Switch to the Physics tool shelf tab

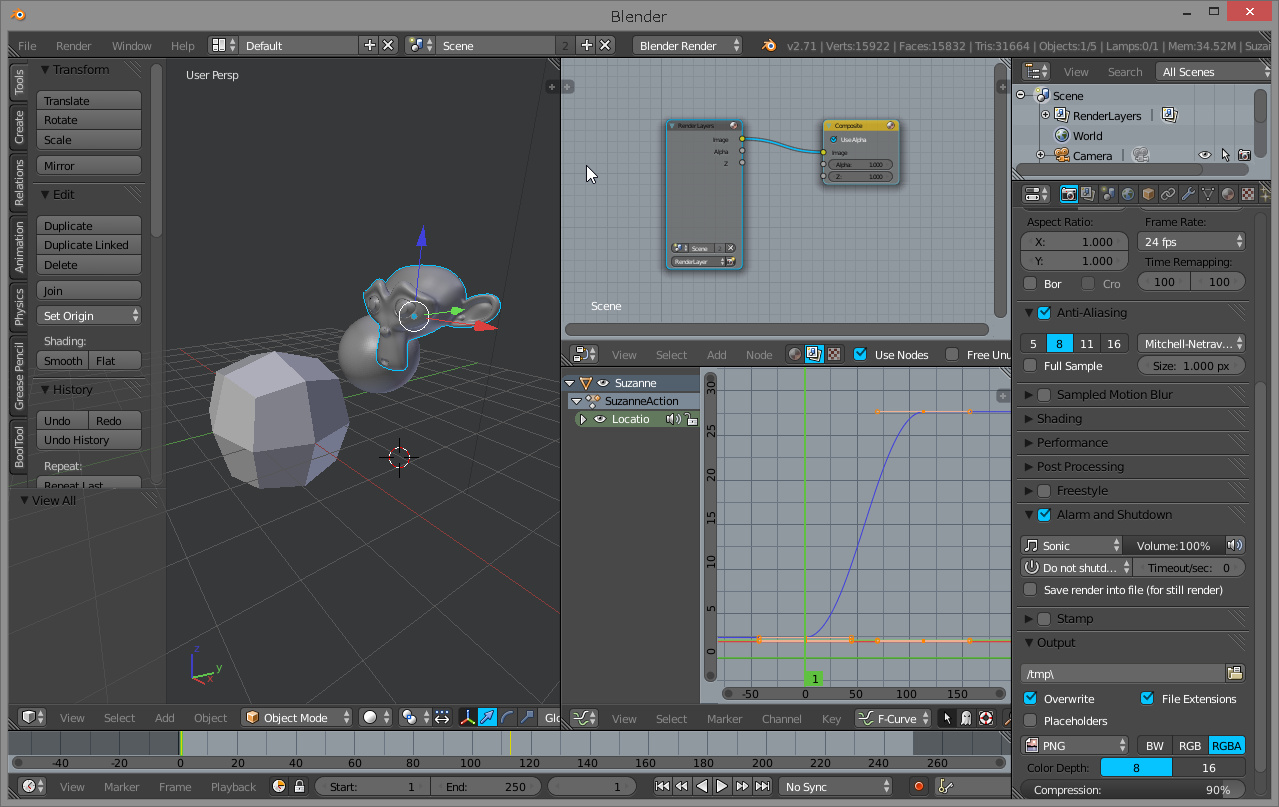pos(19,307)
